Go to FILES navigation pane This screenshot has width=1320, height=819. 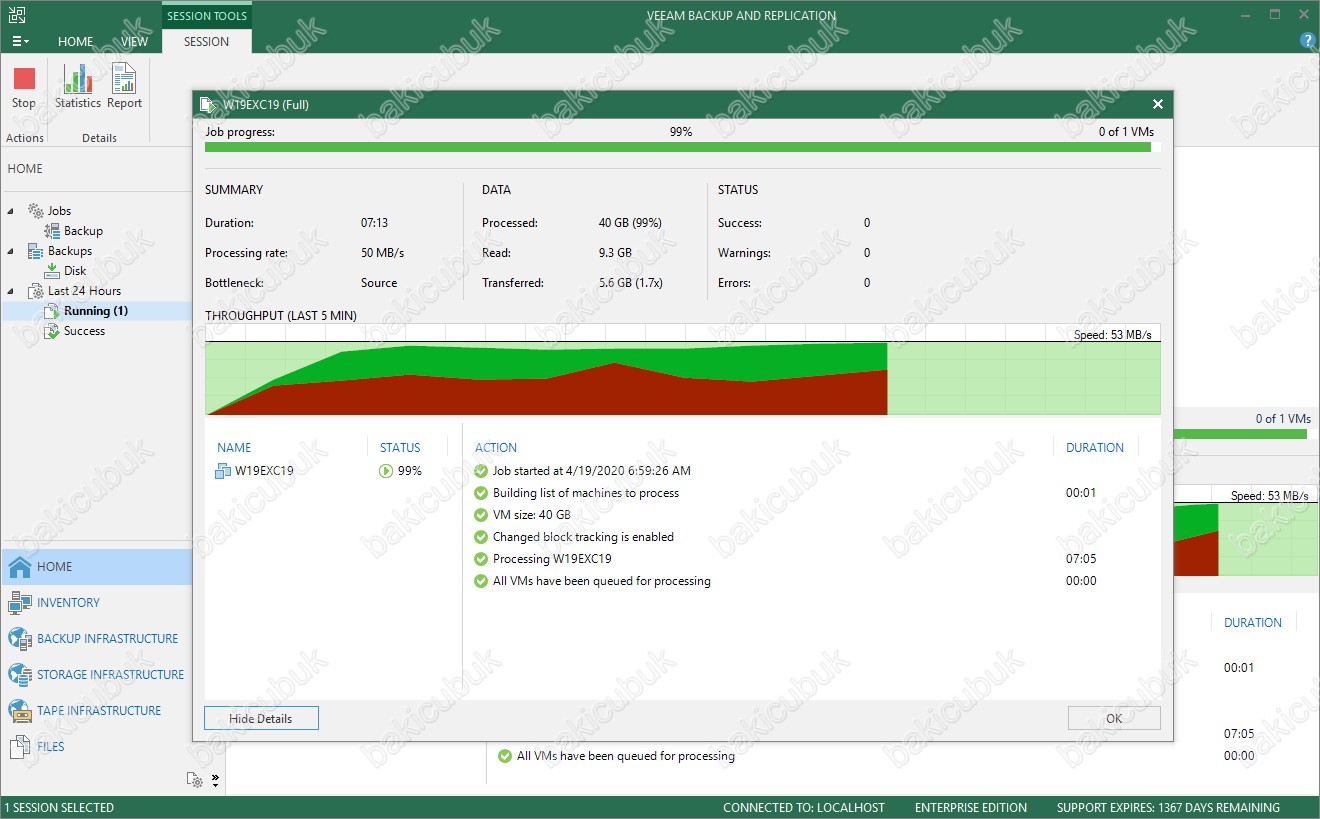(x=96, y=747)
